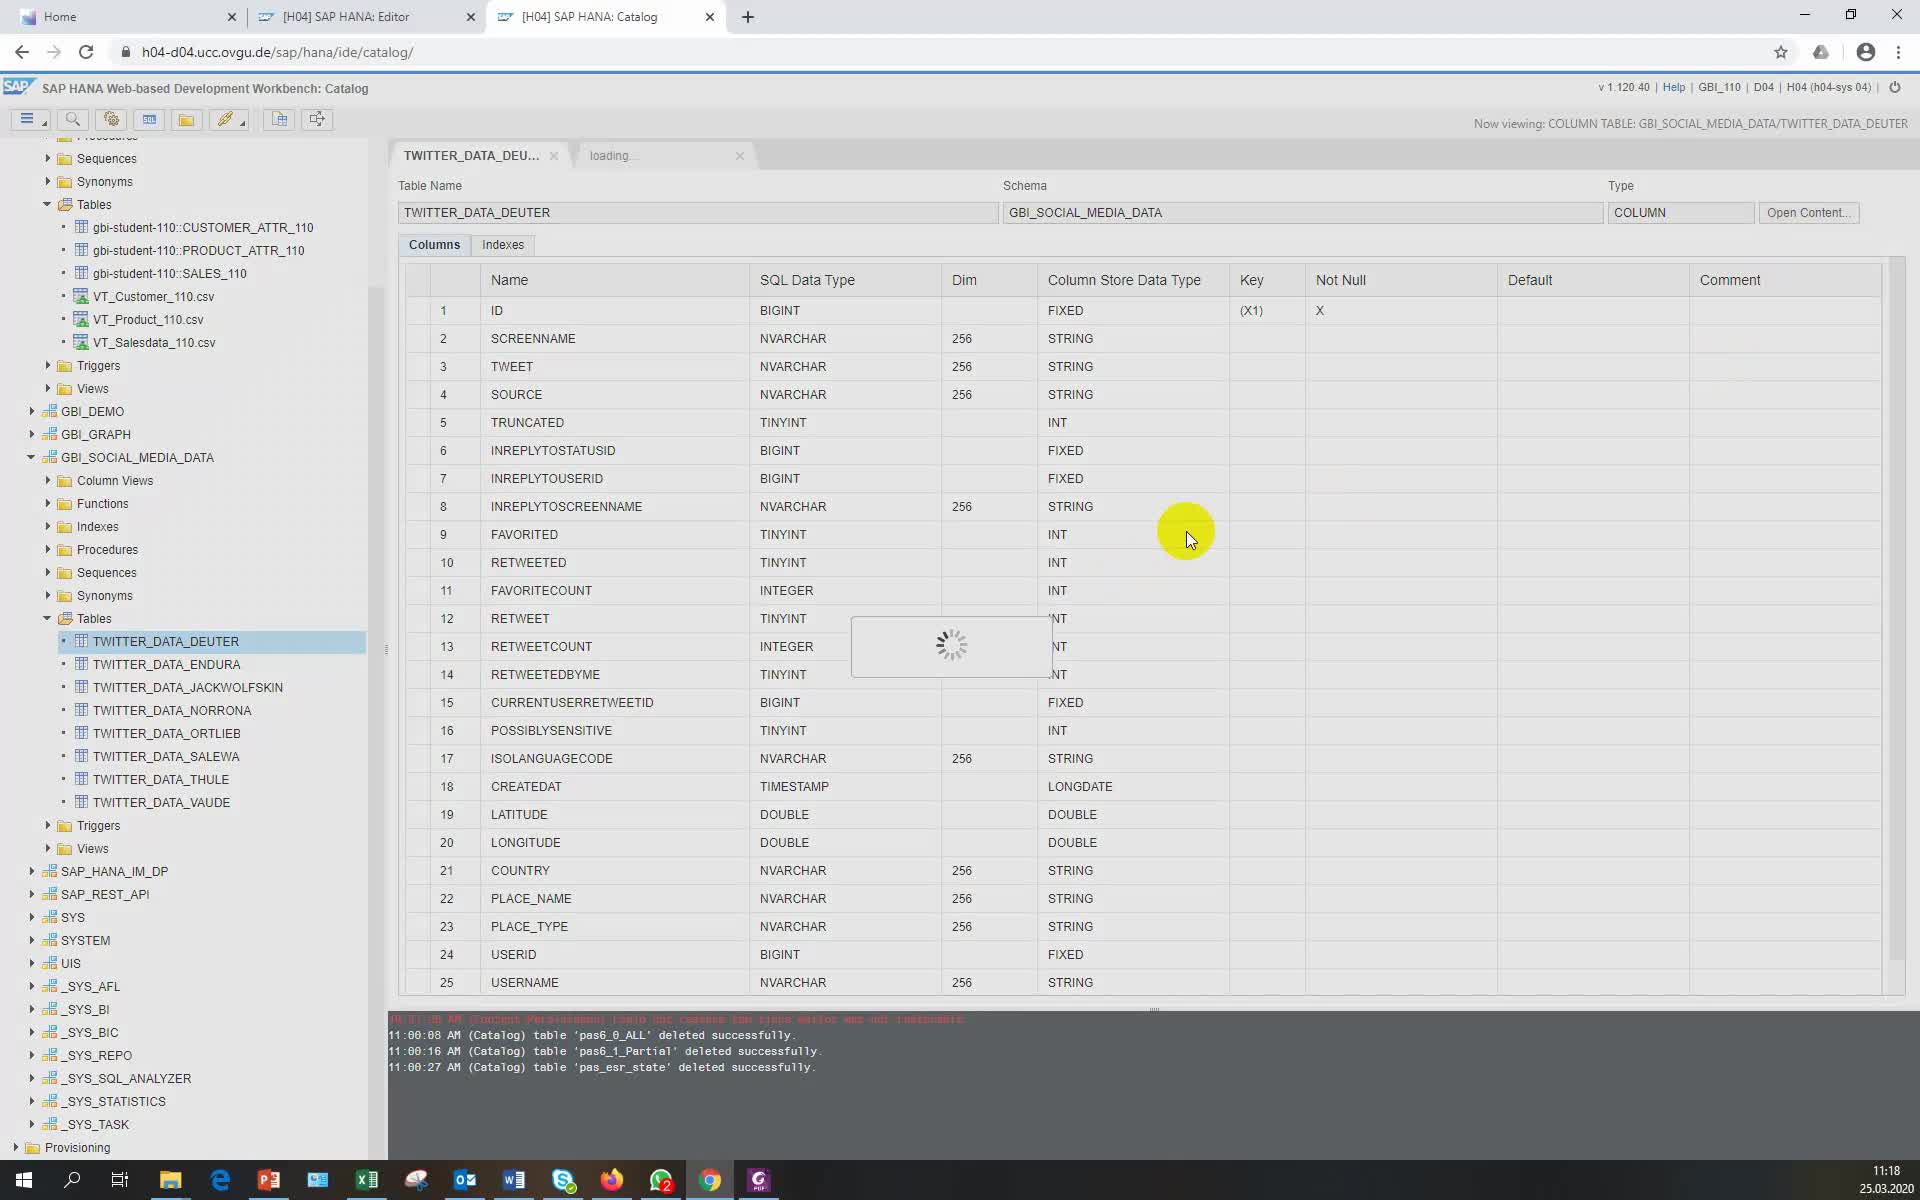Close the loading... editor tab
This screenshot has width=1920, height=1200.
740,156
